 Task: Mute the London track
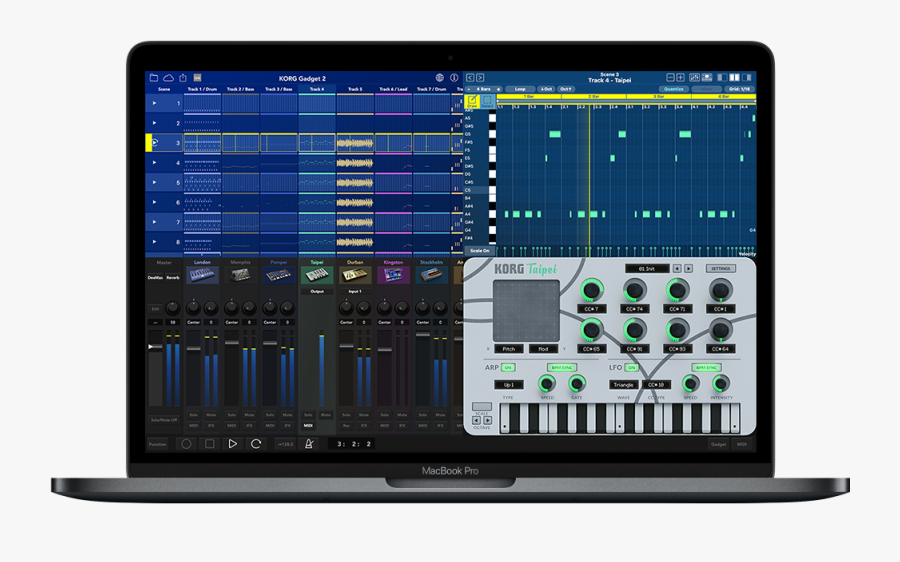(211, 414)
